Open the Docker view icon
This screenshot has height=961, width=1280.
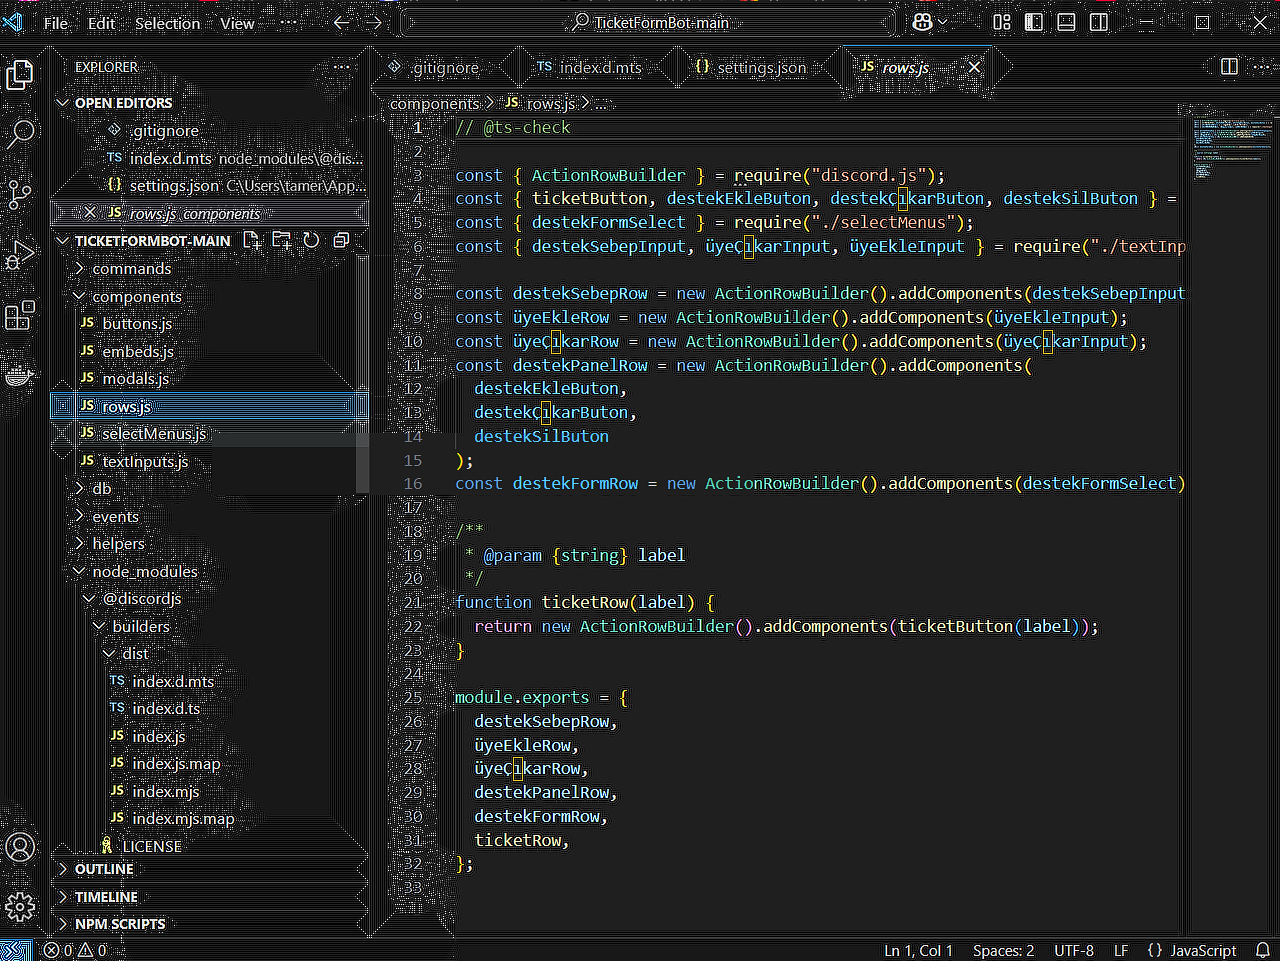pos(20,376)
